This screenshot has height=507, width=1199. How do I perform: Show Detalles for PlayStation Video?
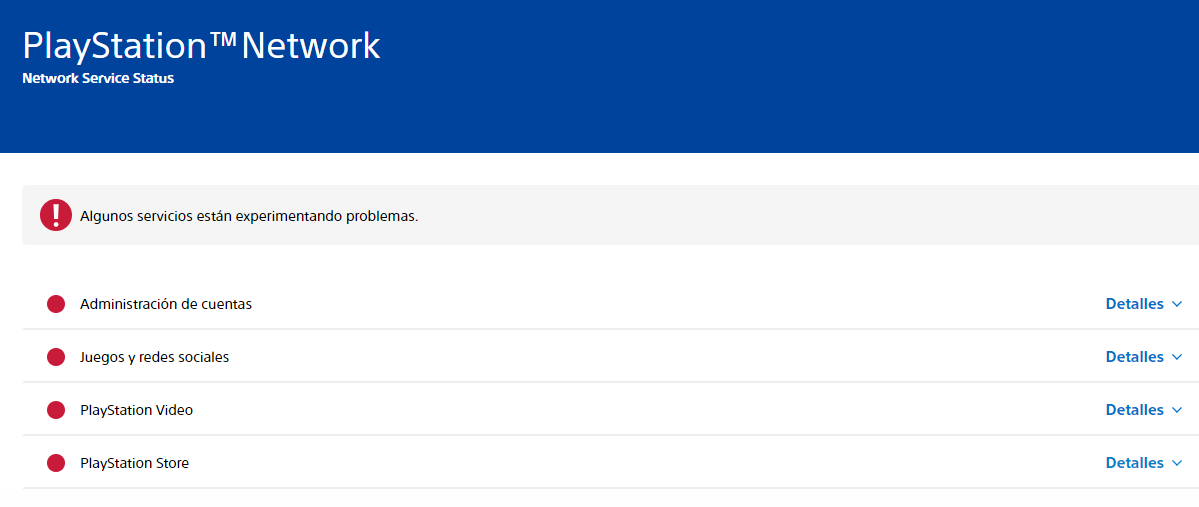point(1144,410)
